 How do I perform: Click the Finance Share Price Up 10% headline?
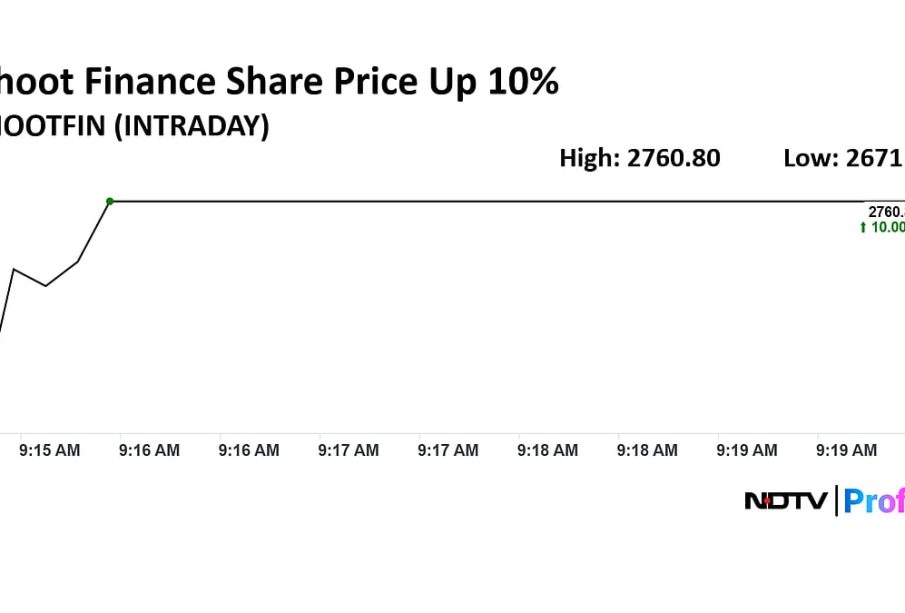[x=278, y=82]
